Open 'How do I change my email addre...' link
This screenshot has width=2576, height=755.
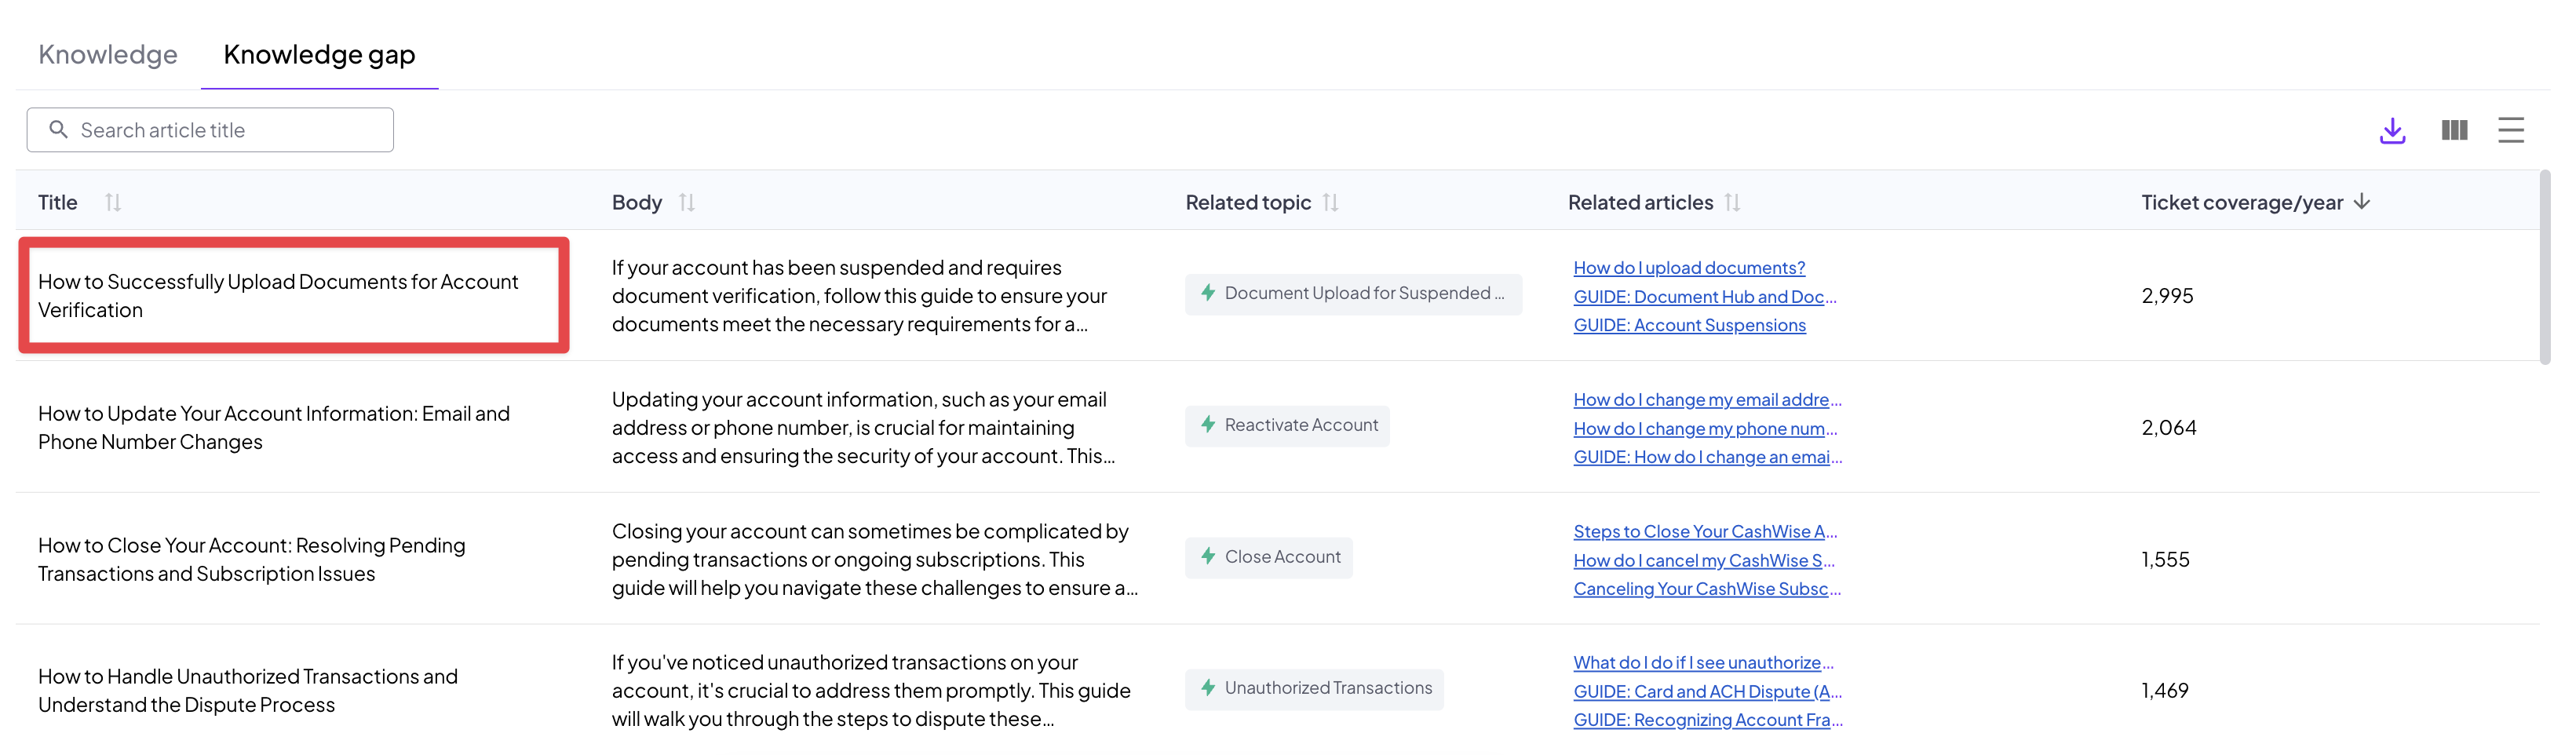(1707, 400)
